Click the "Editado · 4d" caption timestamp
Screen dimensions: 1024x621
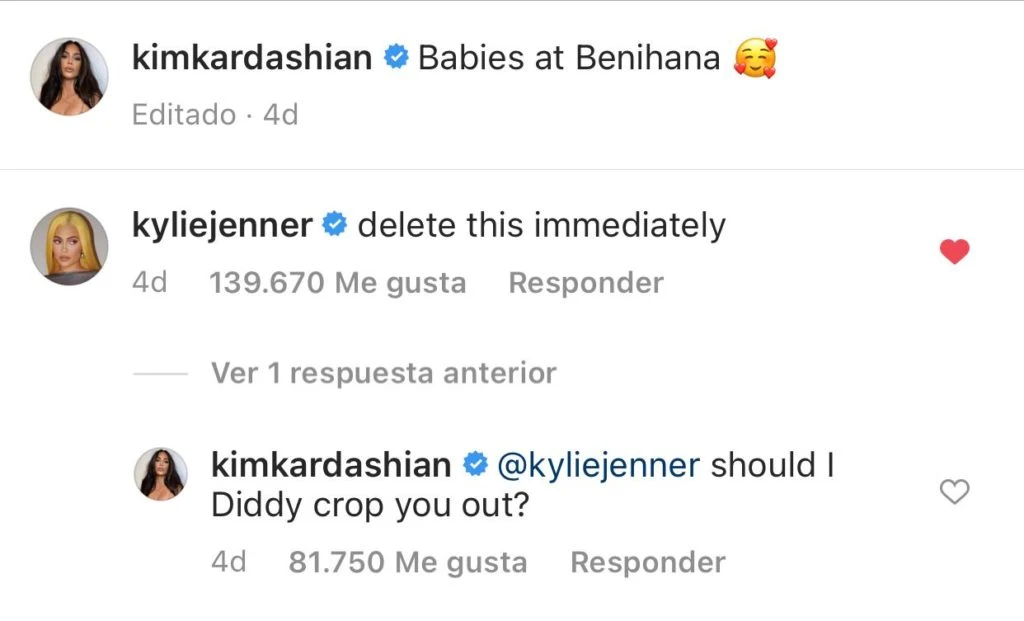215,115
